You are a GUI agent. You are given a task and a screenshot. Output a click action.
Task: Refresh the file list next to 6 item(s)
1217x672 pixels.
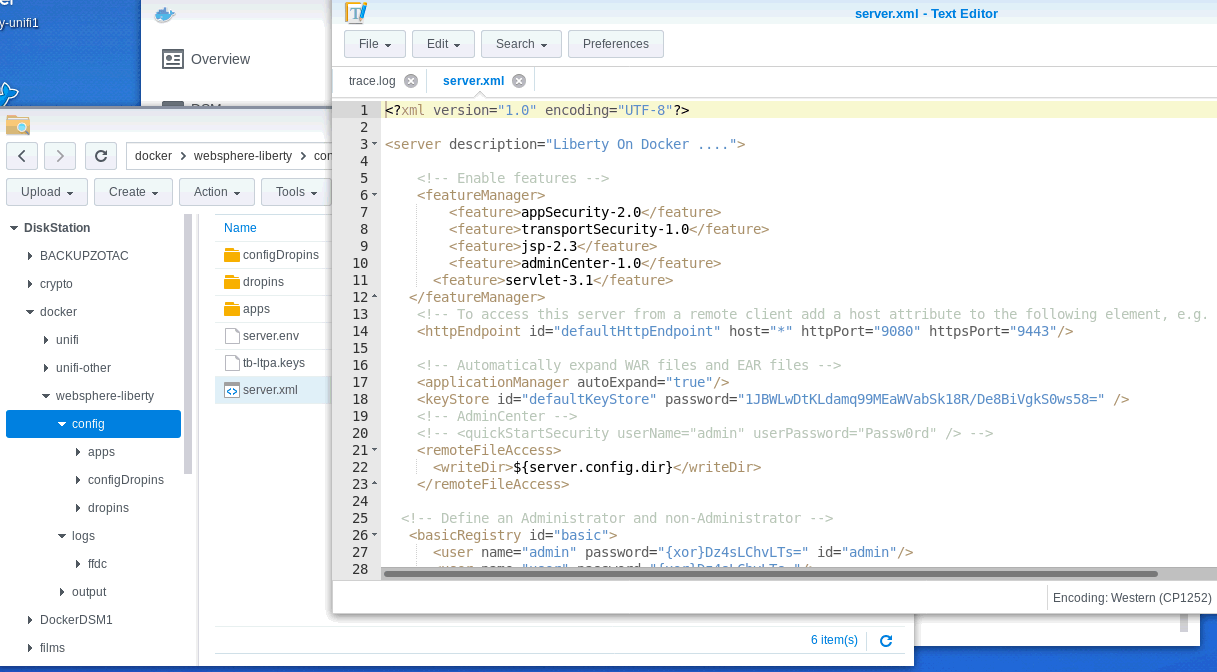(x=886, y=640)
